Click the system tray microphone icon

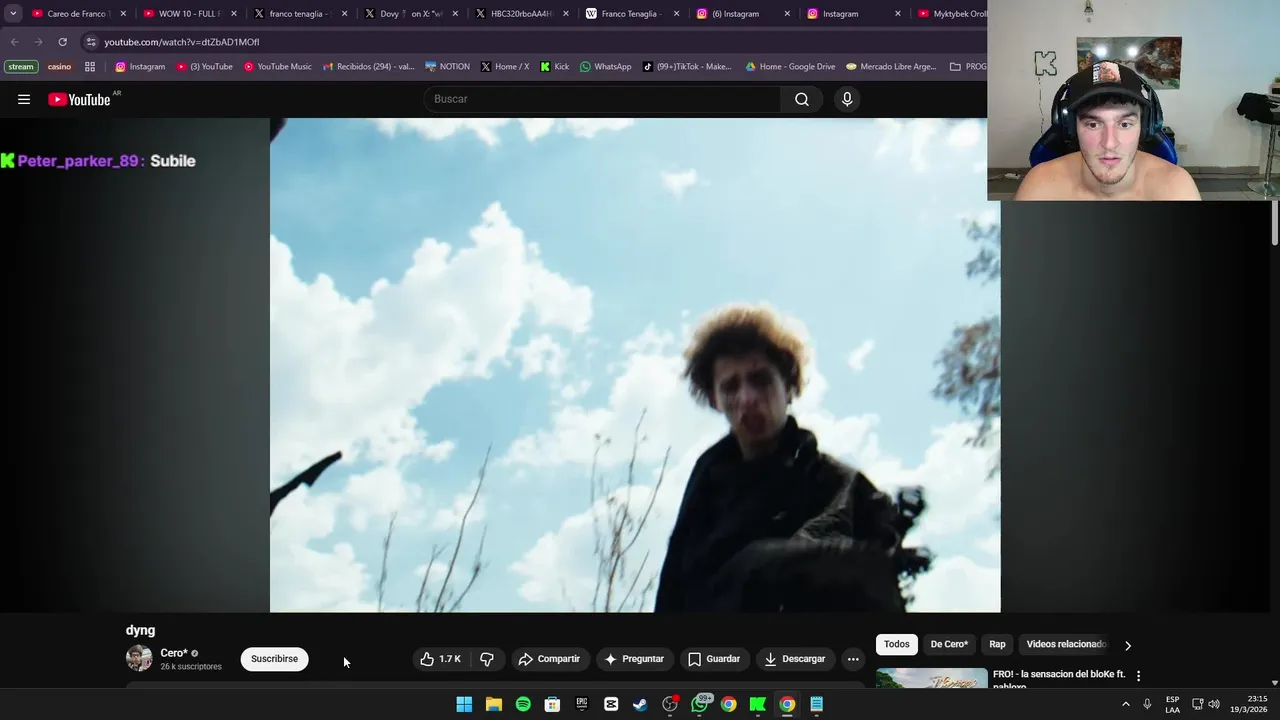[x=1147, y=704]
